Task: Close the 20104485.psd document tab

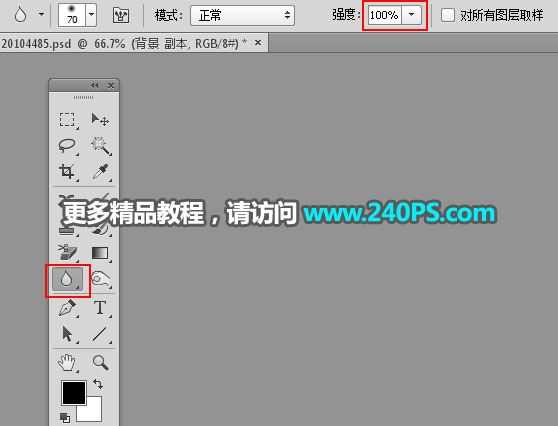Action: click(258, 43)
